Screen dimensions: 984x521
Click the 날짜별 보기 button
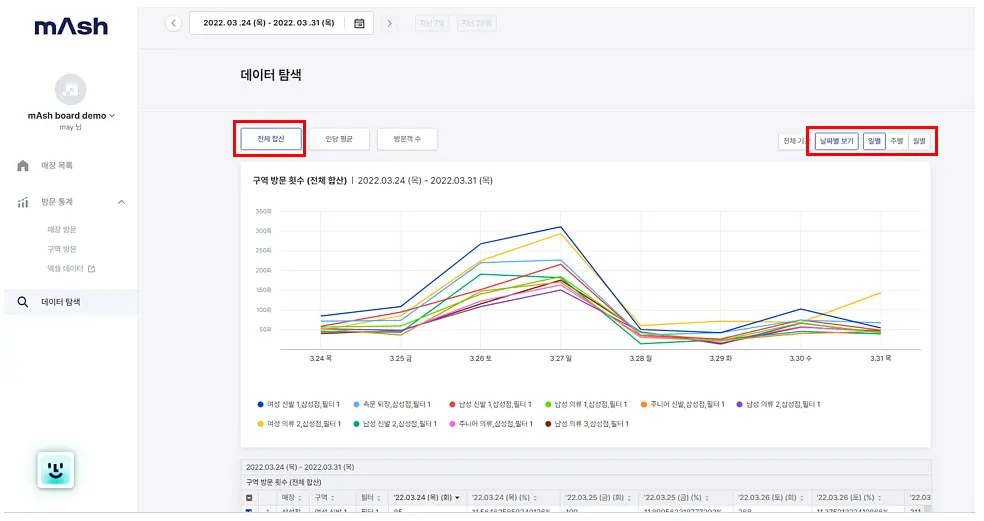[837, 141]
